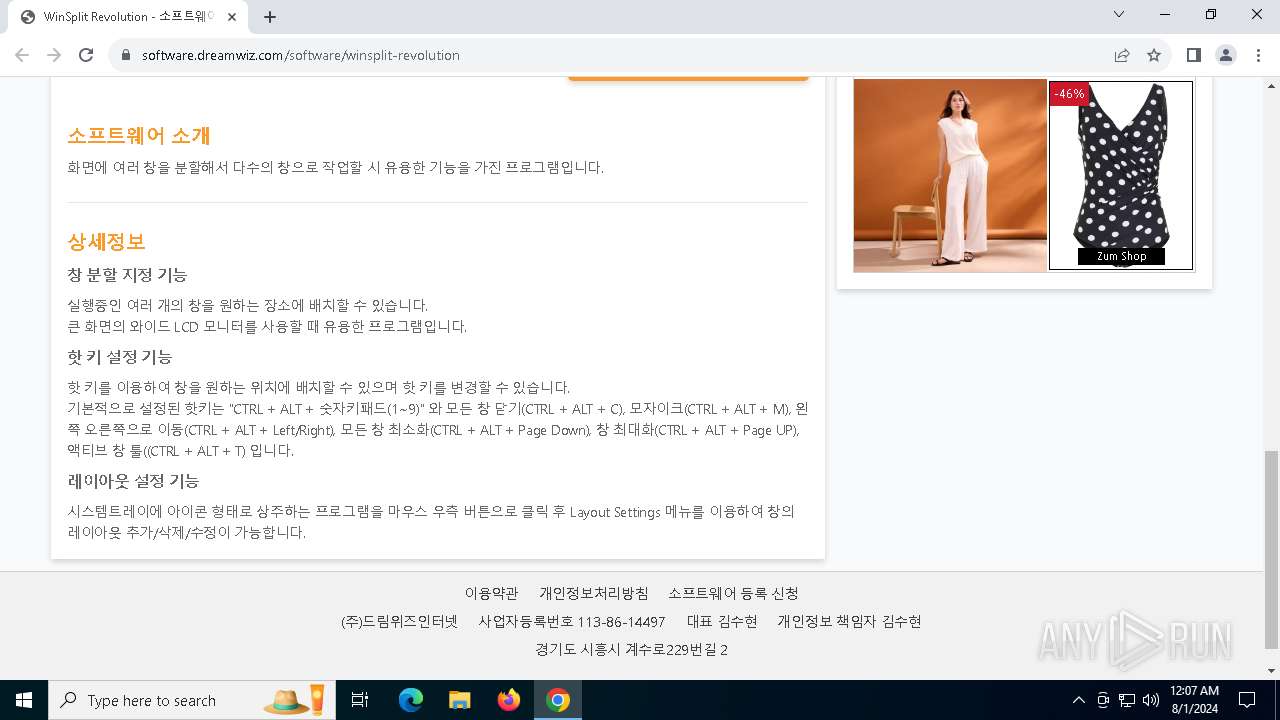Click the orange button above the intro

click(x=688, y=78)
